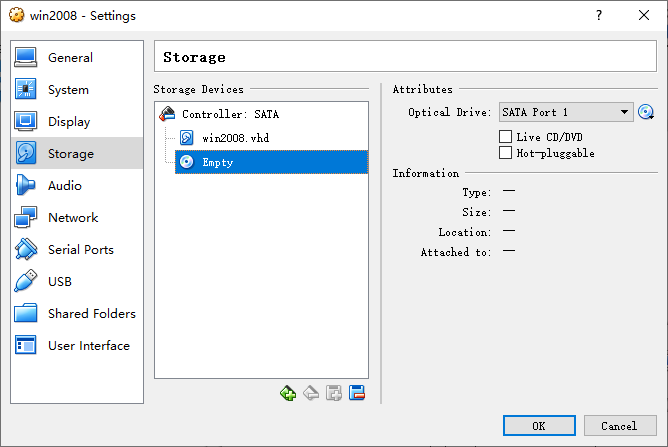
Task: Click the Empty optical disc icon
Action: click(187, 162)
